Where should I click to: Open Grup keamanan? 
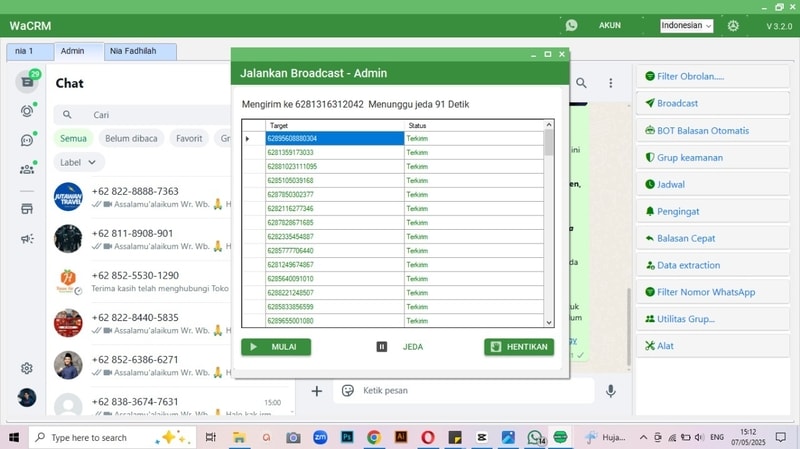pyautogui.click(x=713, y=158)
